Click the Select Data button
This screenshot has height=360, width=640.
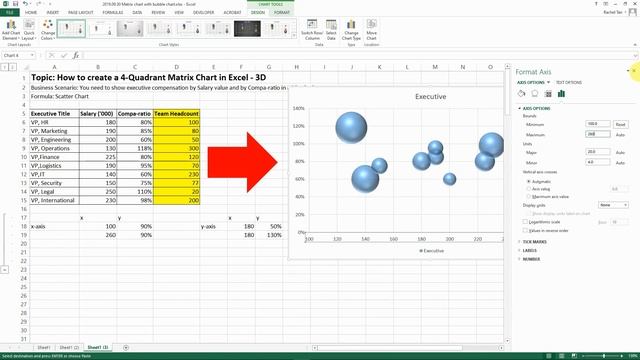tap(331, 30)
